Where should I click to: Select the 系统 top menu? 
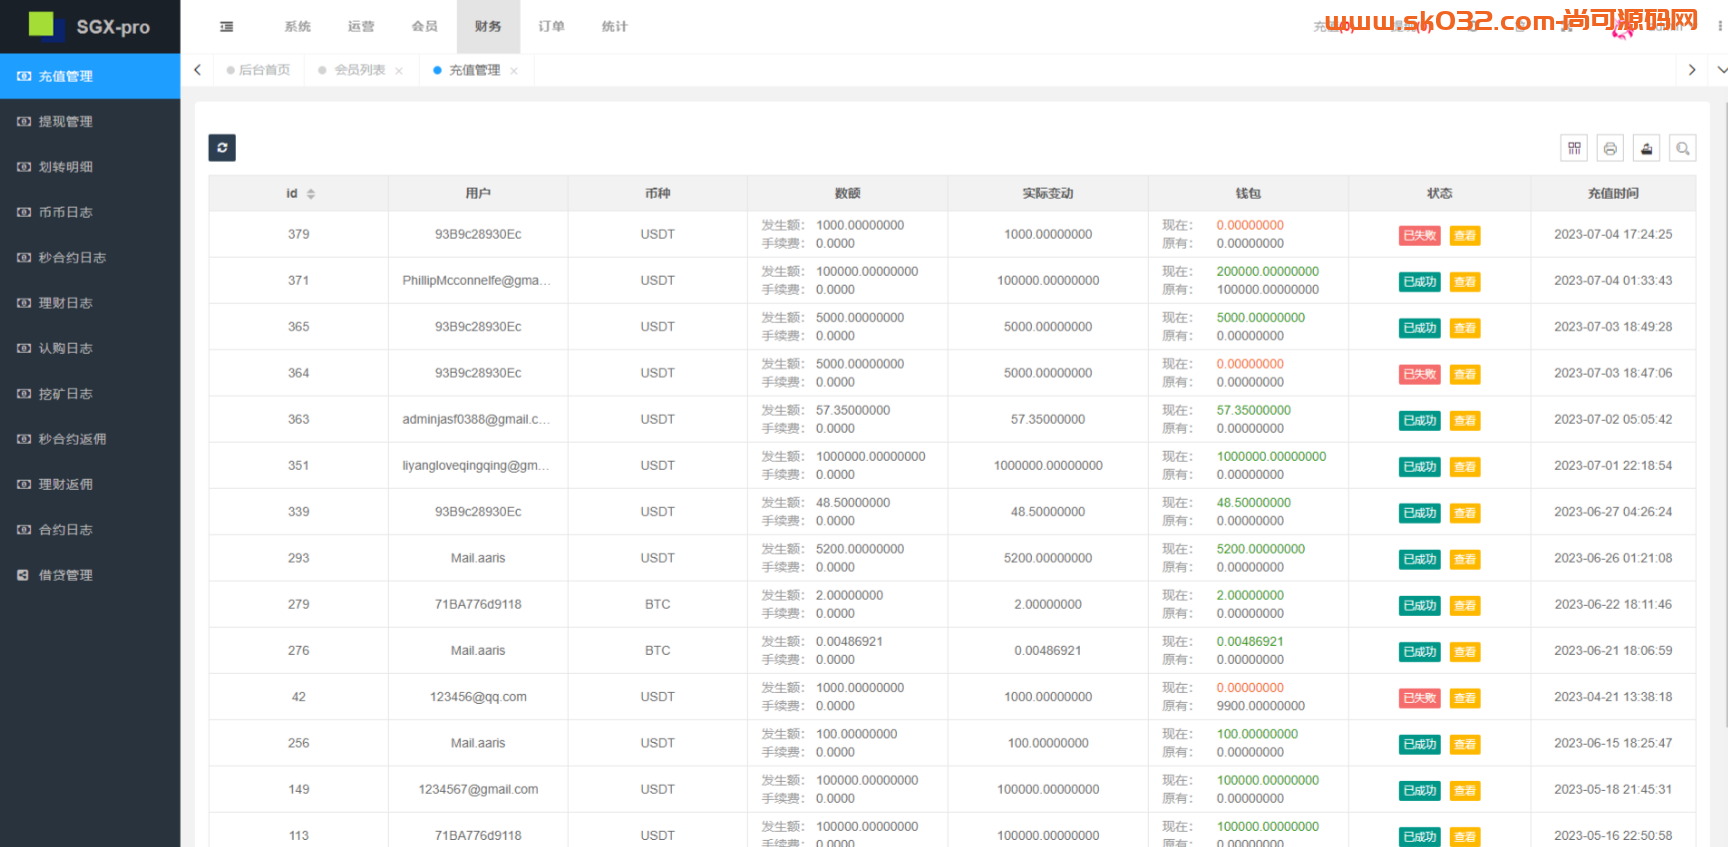click(x=298, y=27)
